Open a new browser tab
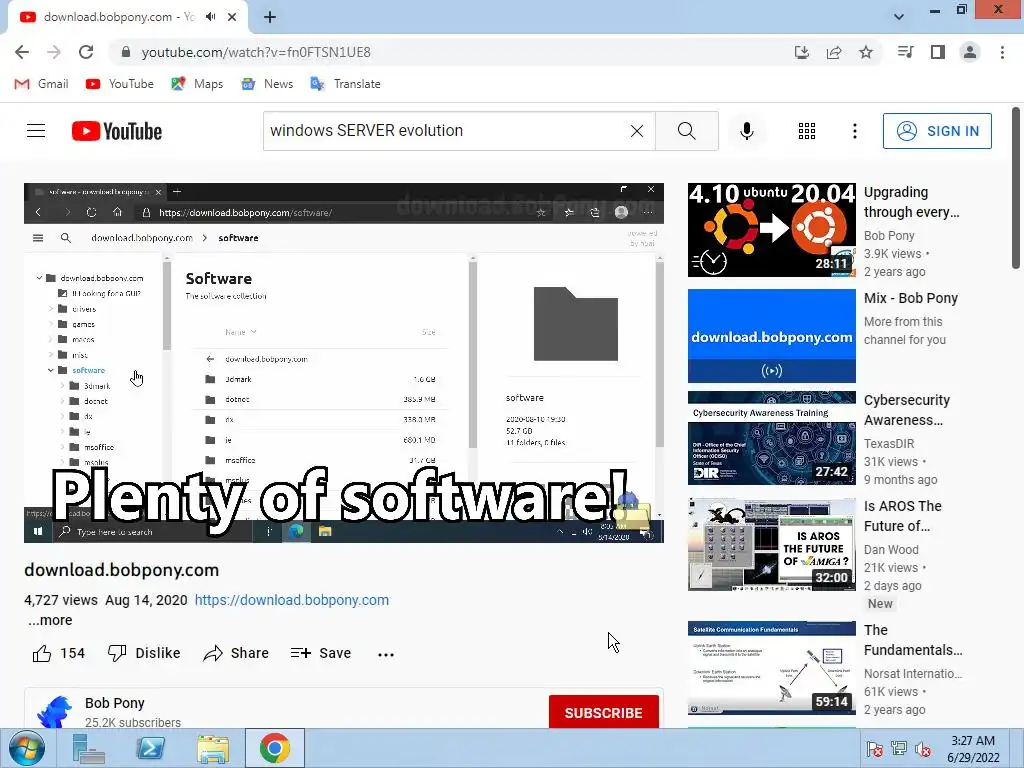Viewport: 1024px width, 768px height. tap(270, 17)
